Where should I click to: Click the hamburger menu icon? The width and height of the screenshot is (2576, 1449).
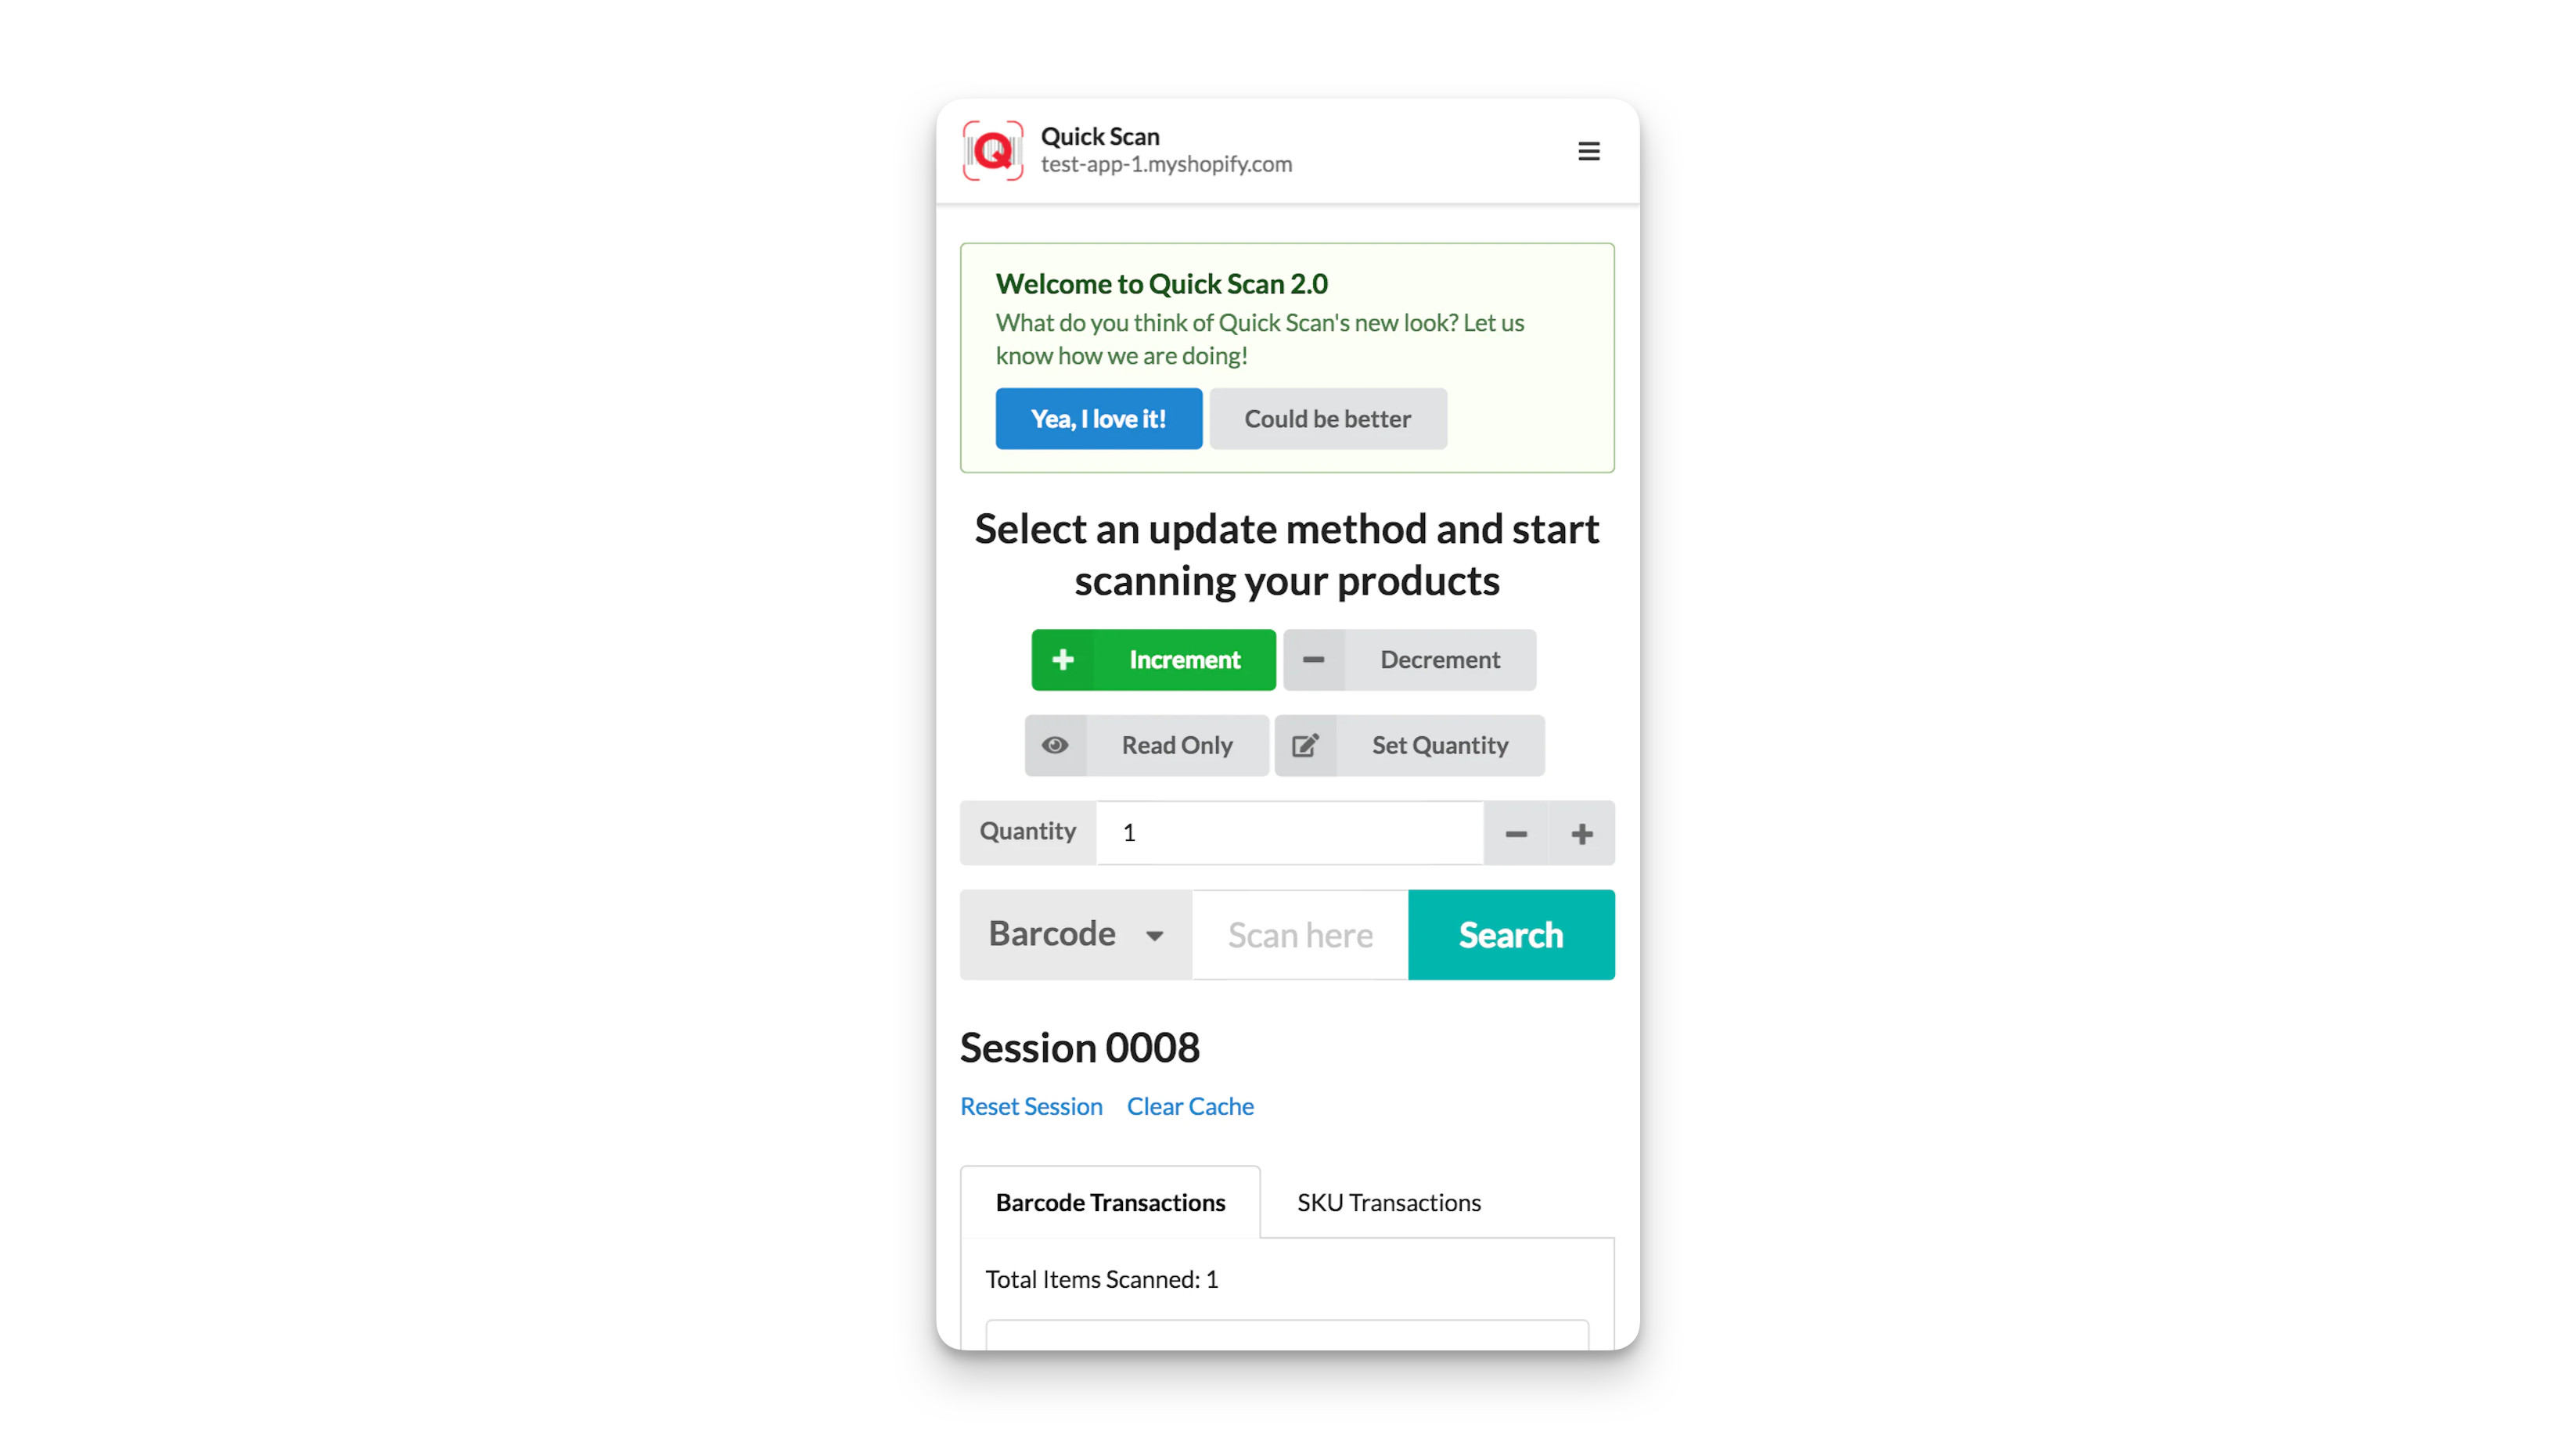point(1588,150)
